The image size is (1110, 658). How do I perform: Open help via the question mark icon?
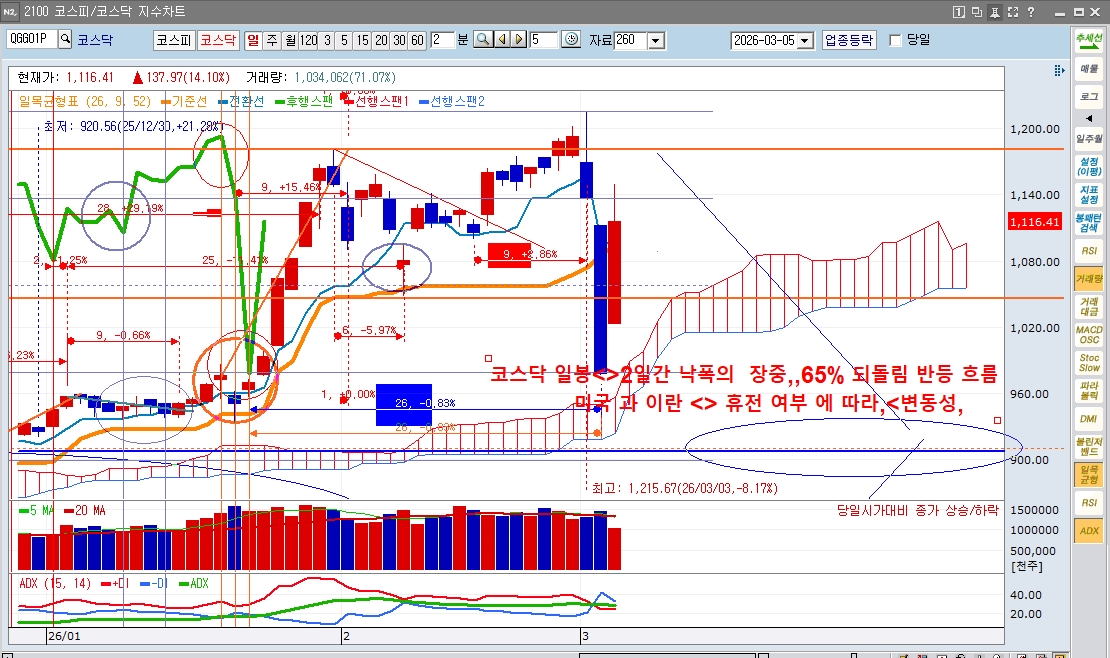(x=1031, y=12)
